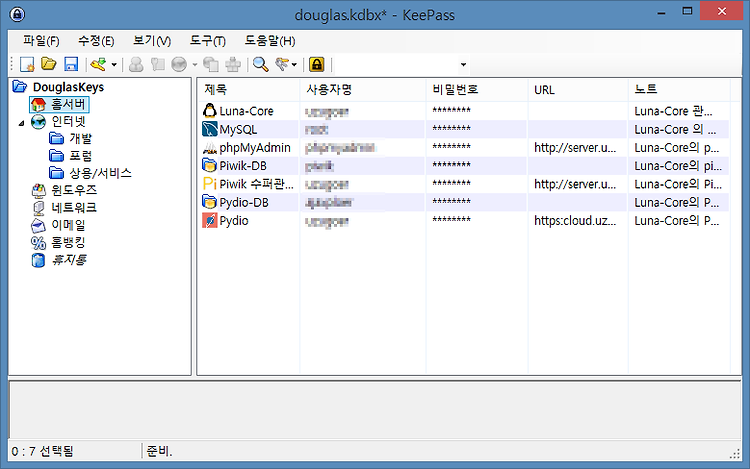The image size is (750, 469).
Task: Open the 파일(F) menu
Action: pyautogui.click(x=41, y=41)
